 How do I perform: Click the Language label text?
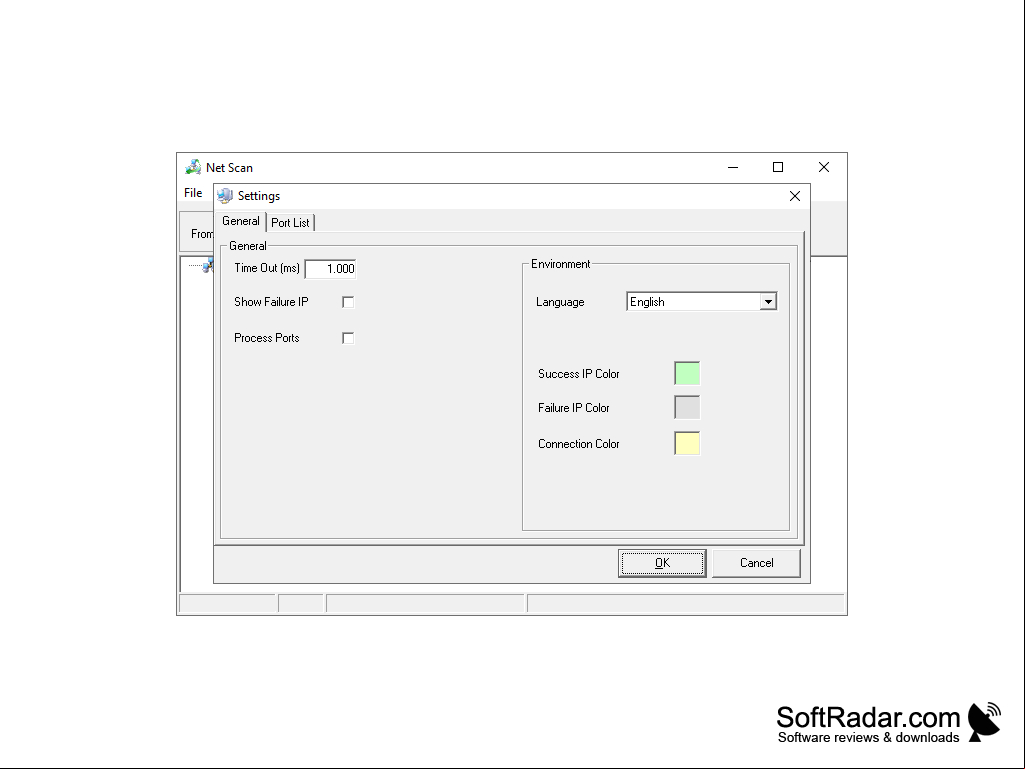560,302
